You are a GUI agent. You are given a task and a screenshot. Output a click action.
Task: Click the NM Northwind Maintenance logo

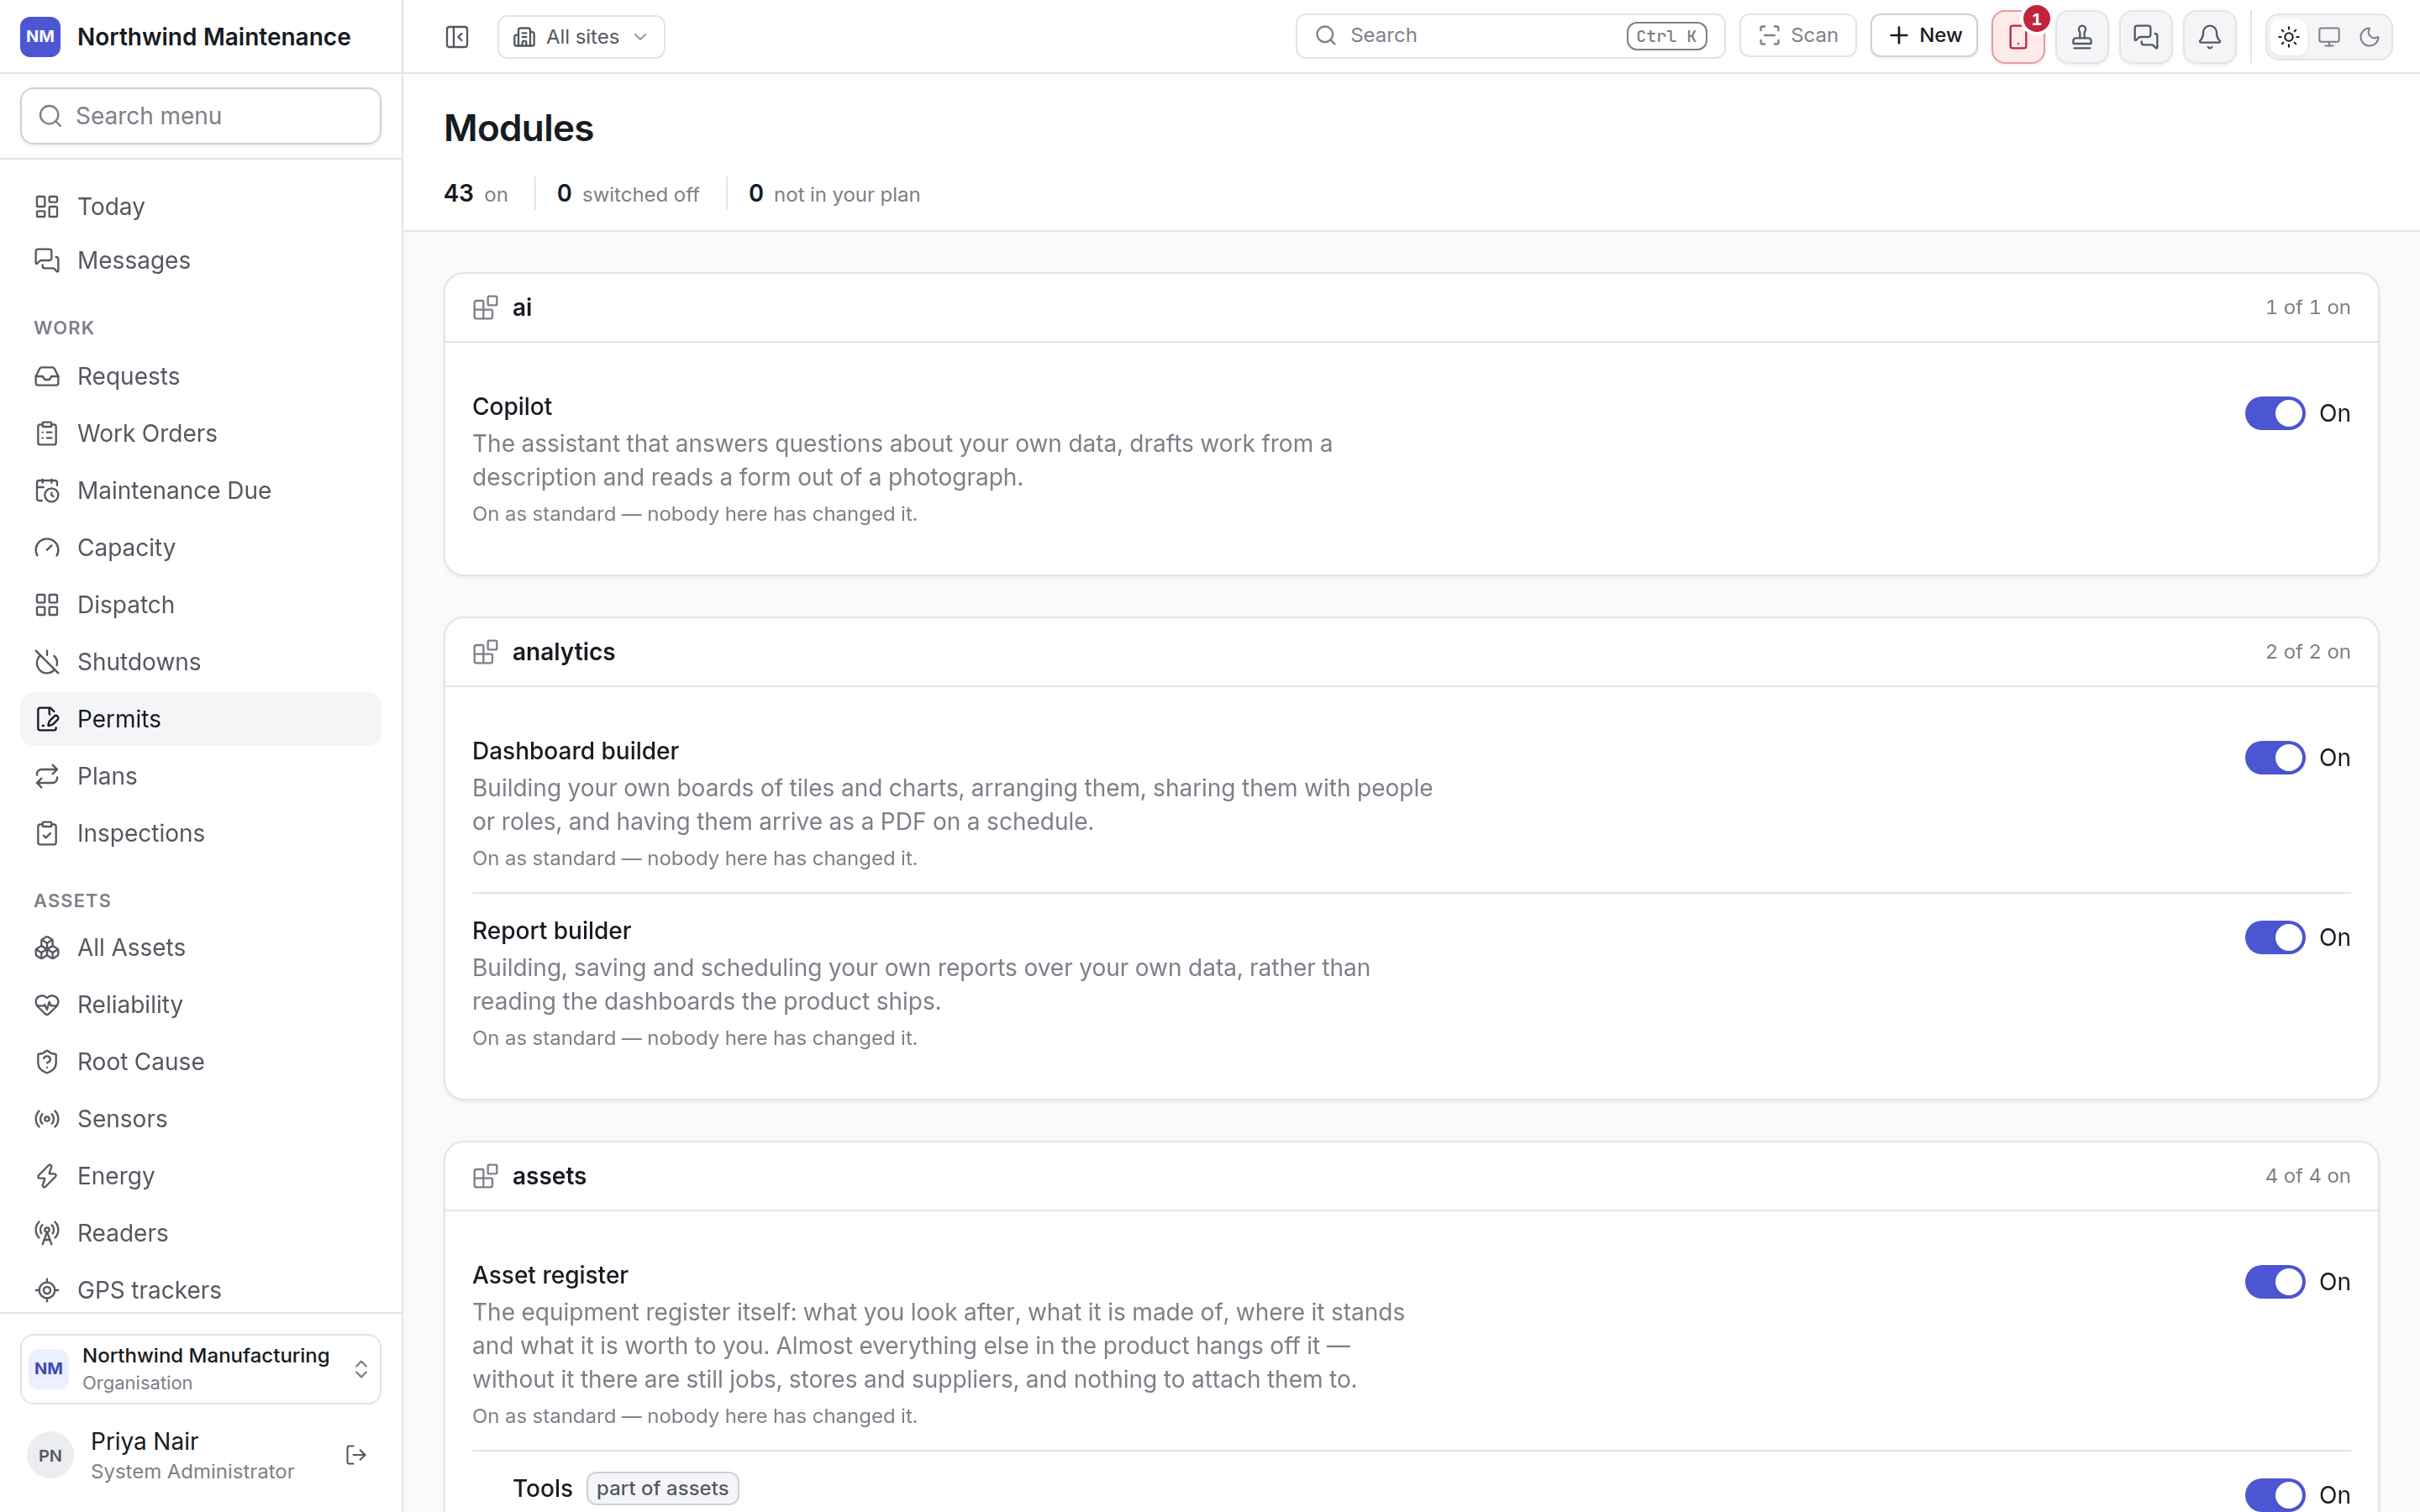coord(40,37)
